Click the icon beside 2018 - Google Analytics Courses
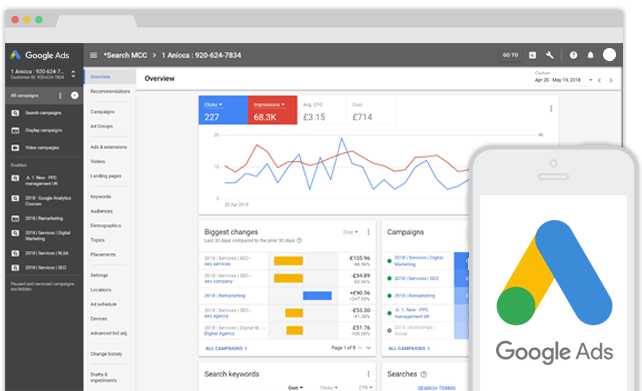642x391 pixels. tap(15, 198)
